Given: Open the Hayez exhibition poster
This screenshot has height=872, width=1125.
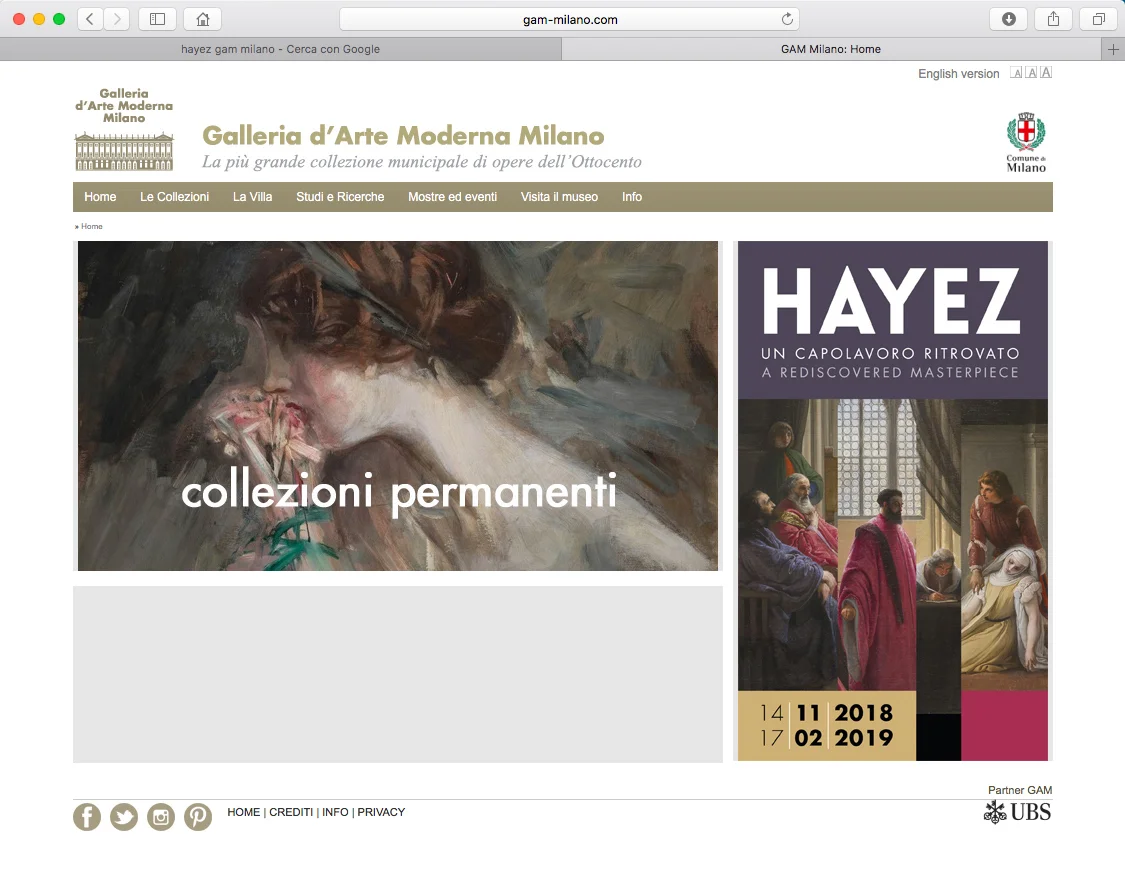Looking at the screenshot, I should click(893, 501).
